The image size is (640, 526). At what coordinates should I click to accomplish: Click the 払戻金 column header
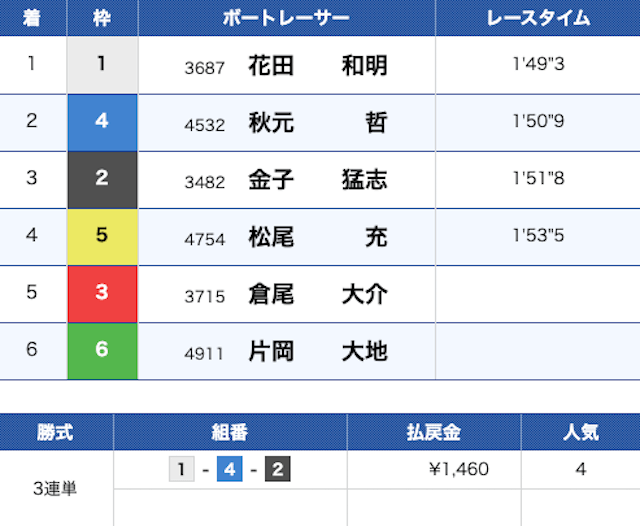[x=433, y=432]
